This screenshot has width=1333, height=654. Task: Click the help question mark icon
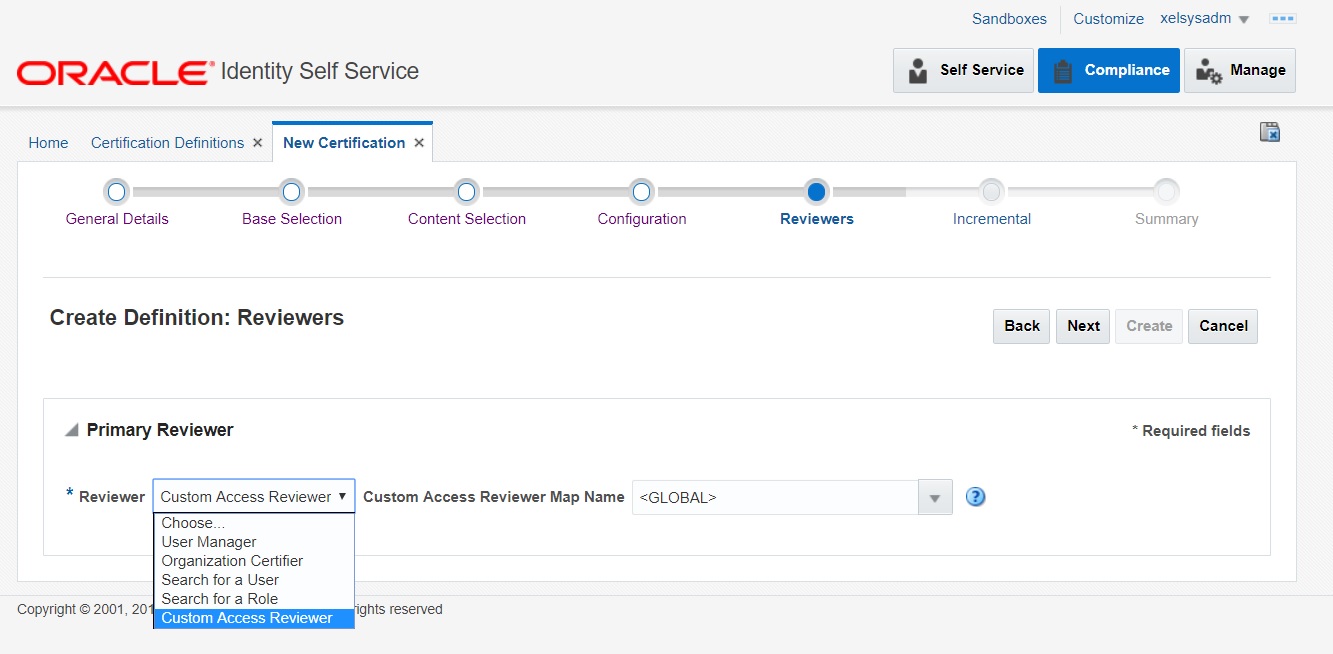pos(976,497)
